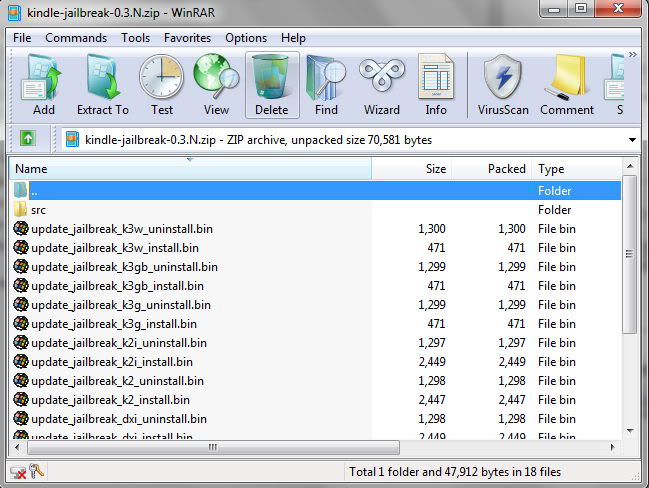Open the Commands menu

coord(76,38)
